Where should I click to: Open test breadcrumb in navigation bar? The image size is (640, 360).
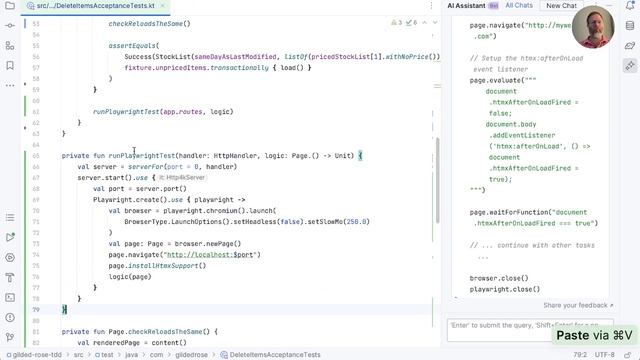104,355
